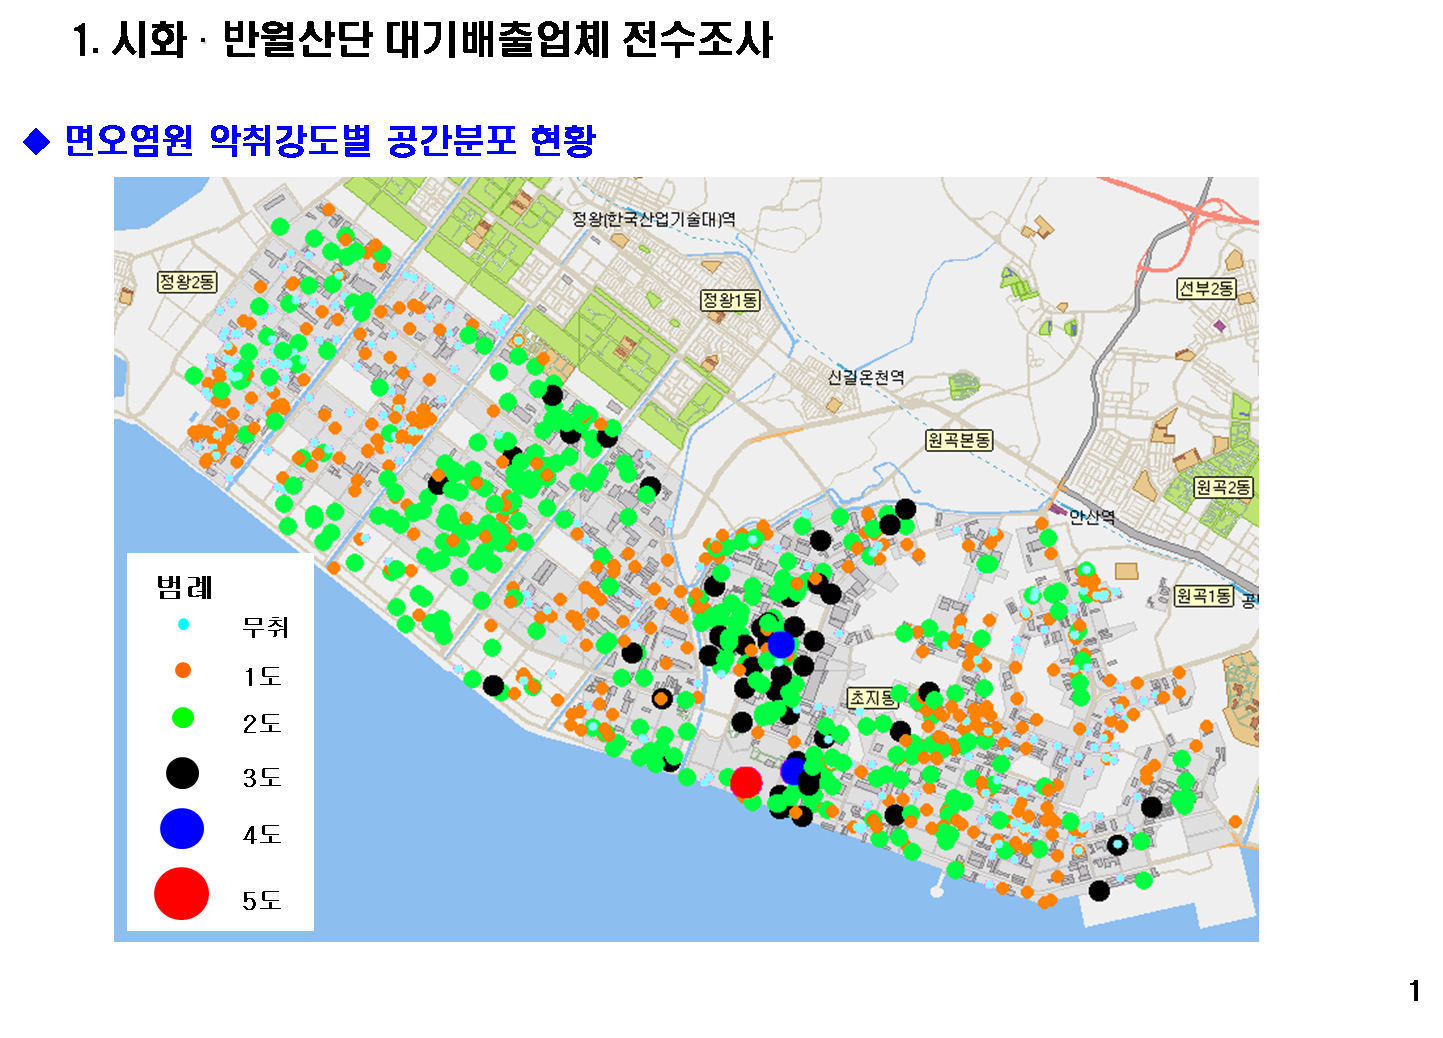
Task: Click the 원곡1동 map label
Action: (1204, 596)
